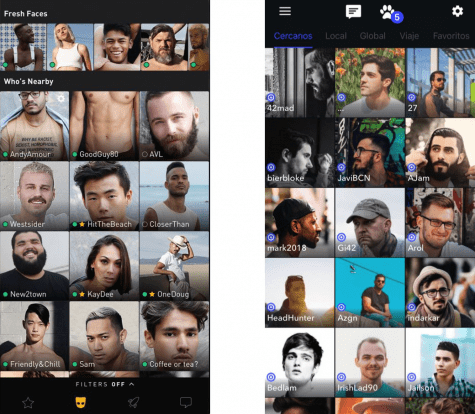Open New2town's profile tile

click(34, 266)
